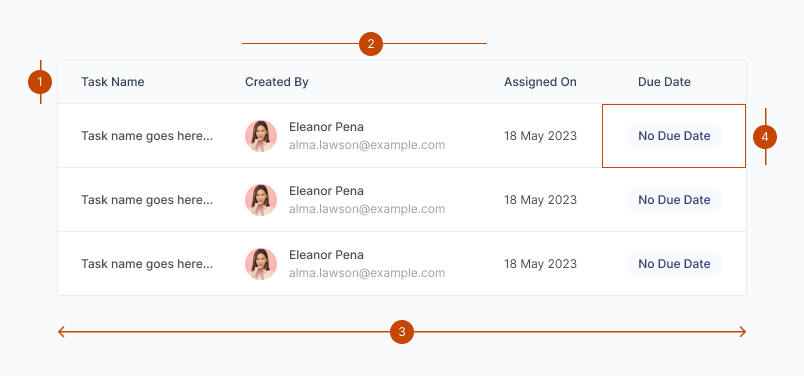This screenshot has width=804, height=376.
Task: Open the third row's task name
Action: click(147, 264)
